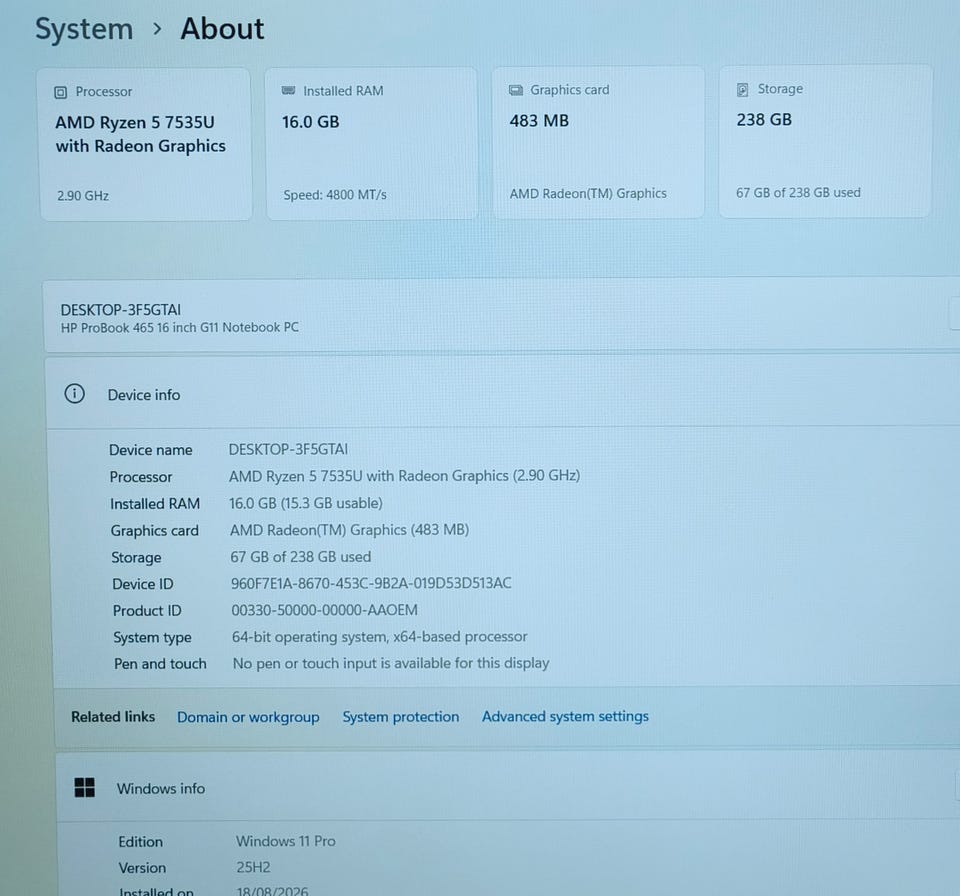Click the Device ID label
The height and width of the screenshot is (896, 960).
click(x=143, y=584)
